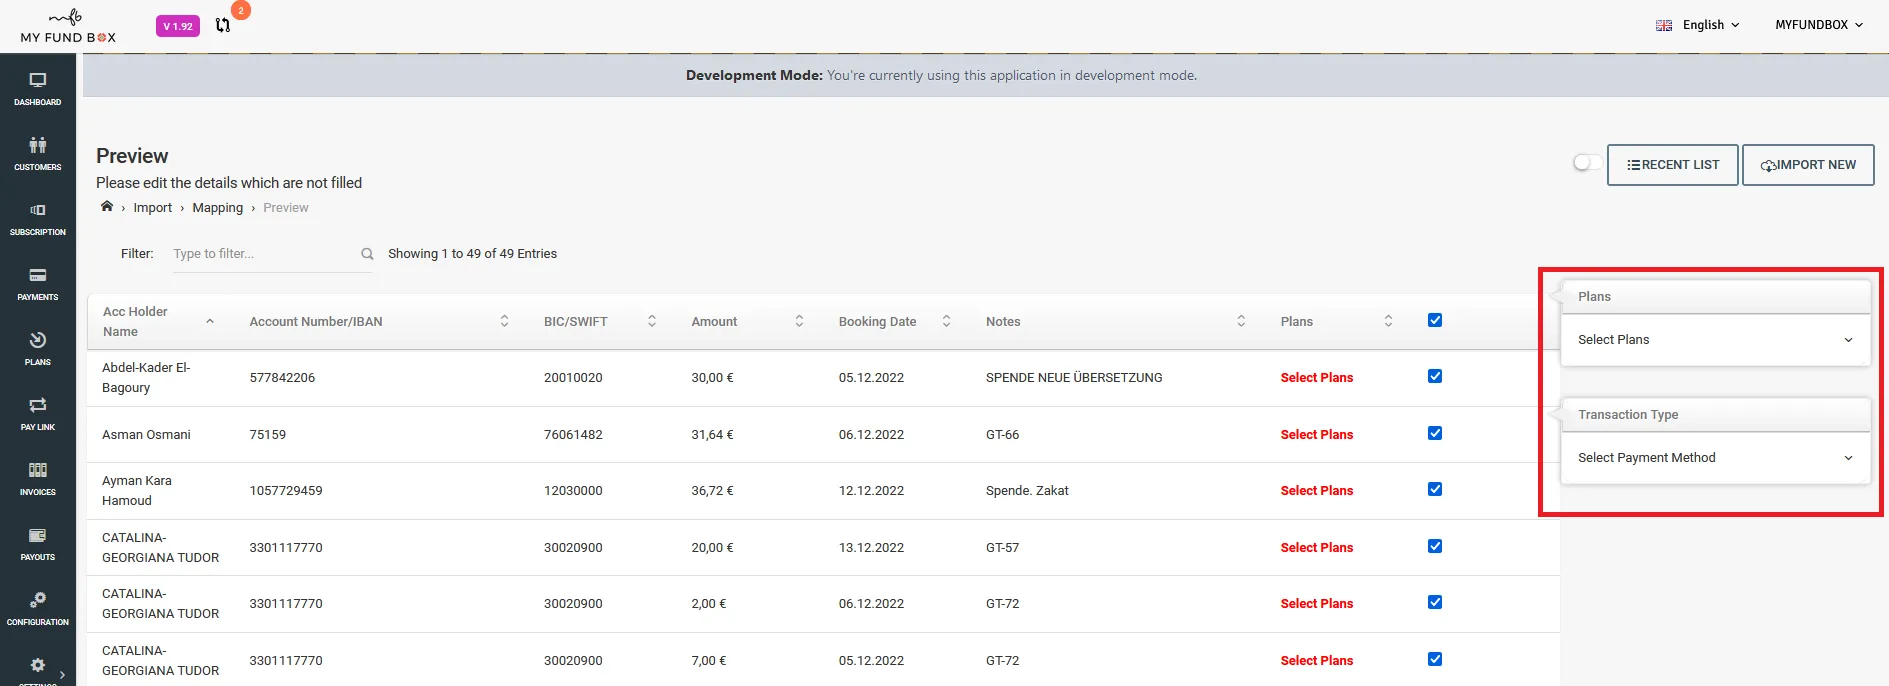Click the V 1.92 version badge
Screen dimensions: 1889x686
(x=178, y=26)
